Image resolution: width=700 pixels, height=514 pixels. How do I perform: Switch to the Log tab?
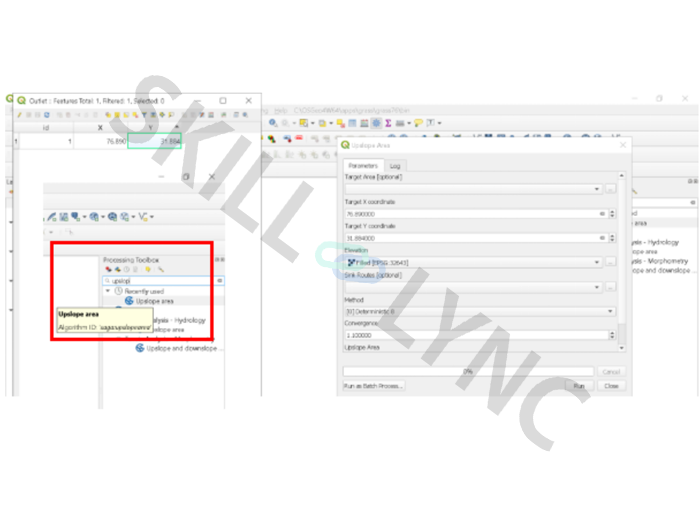(395, 166)
